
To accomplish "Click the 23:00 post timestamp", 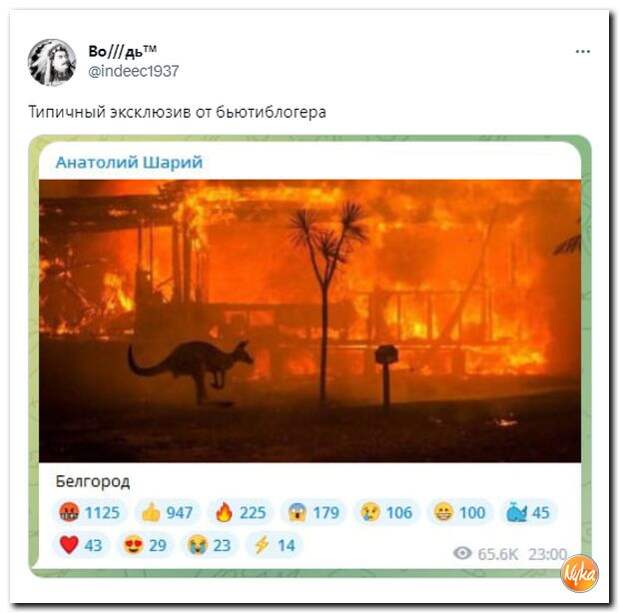I will point(548,554).
